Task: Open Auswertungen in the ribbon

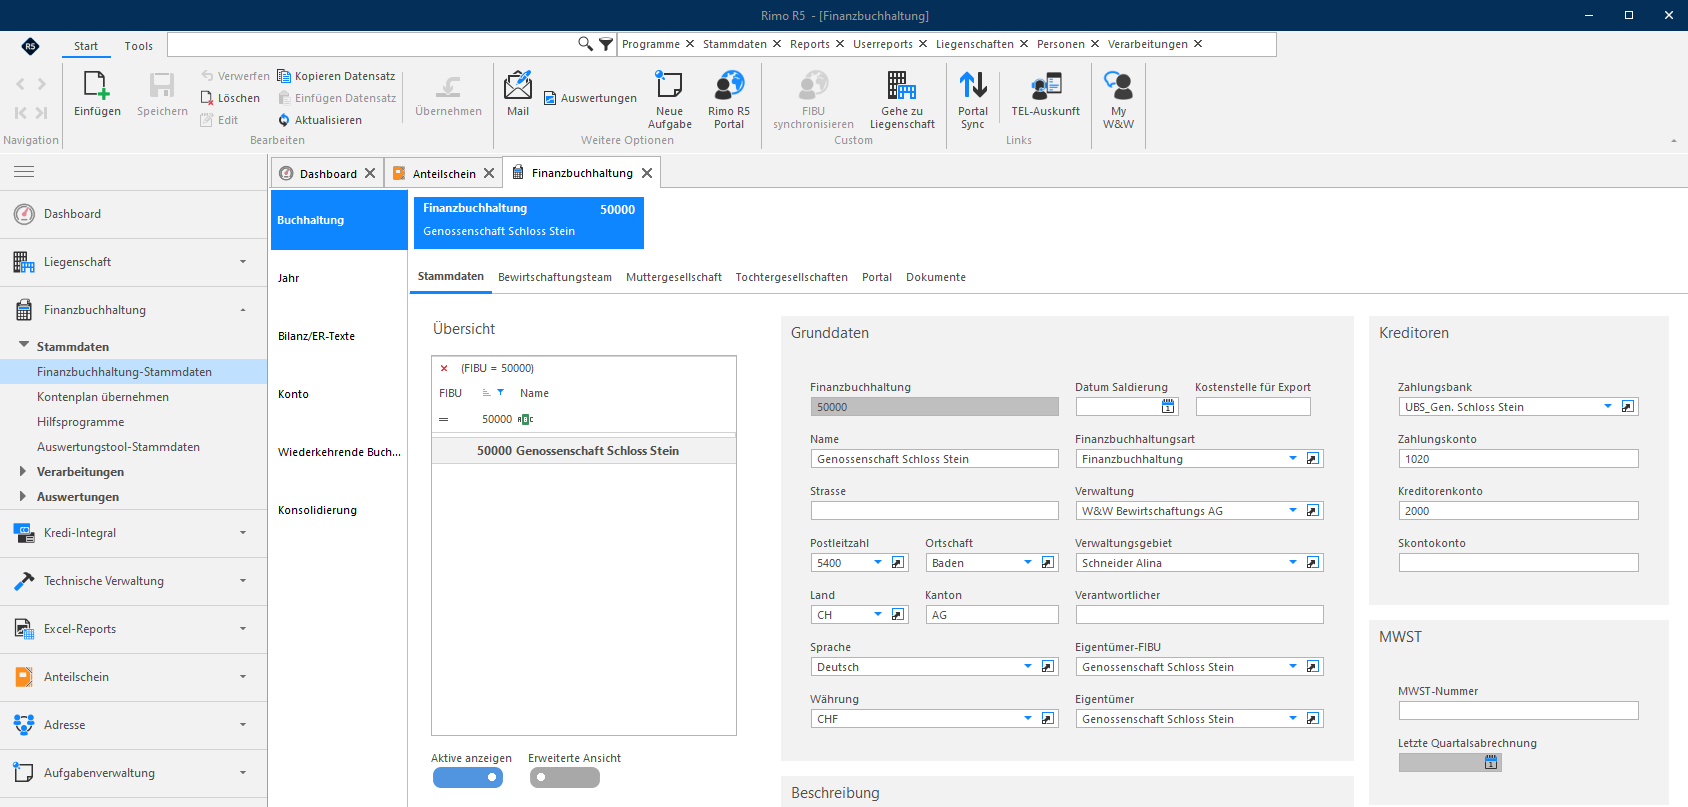Action: pyautogui.click(x=590, y=98)
